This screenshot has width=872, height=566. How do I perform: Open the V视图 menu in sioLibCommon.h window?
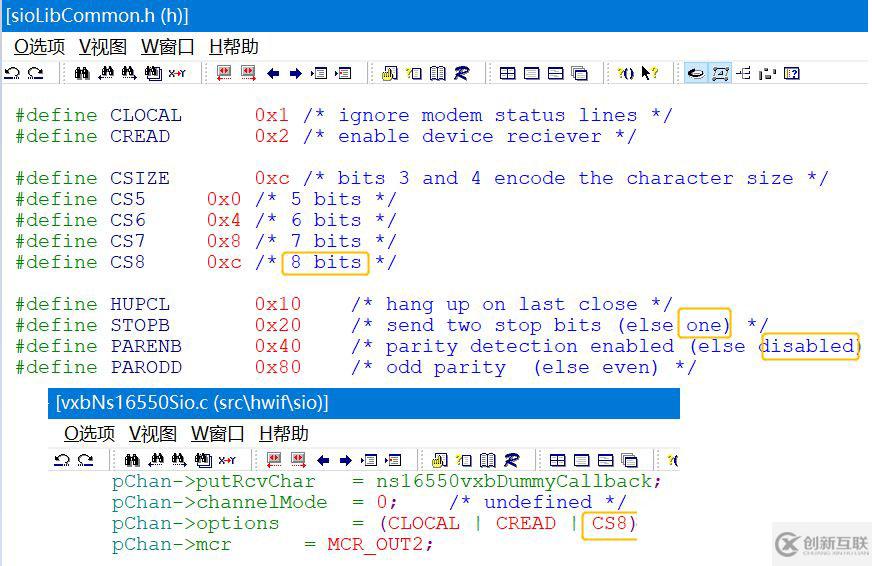pos(102,46)
